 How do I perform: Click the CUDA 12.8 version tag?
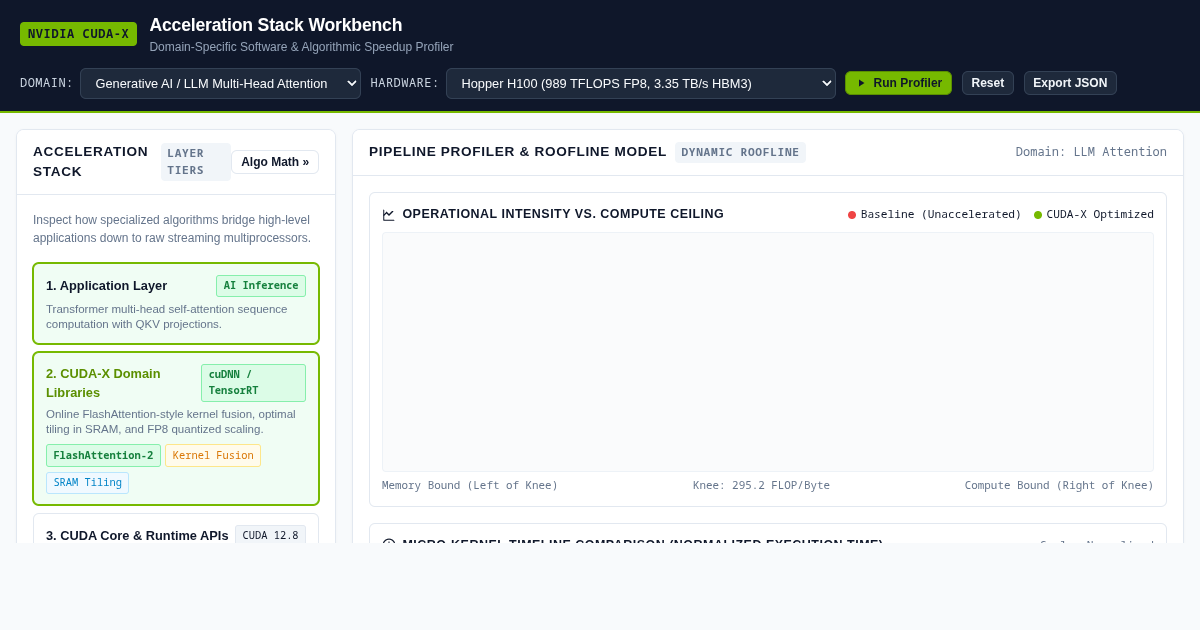270,536
